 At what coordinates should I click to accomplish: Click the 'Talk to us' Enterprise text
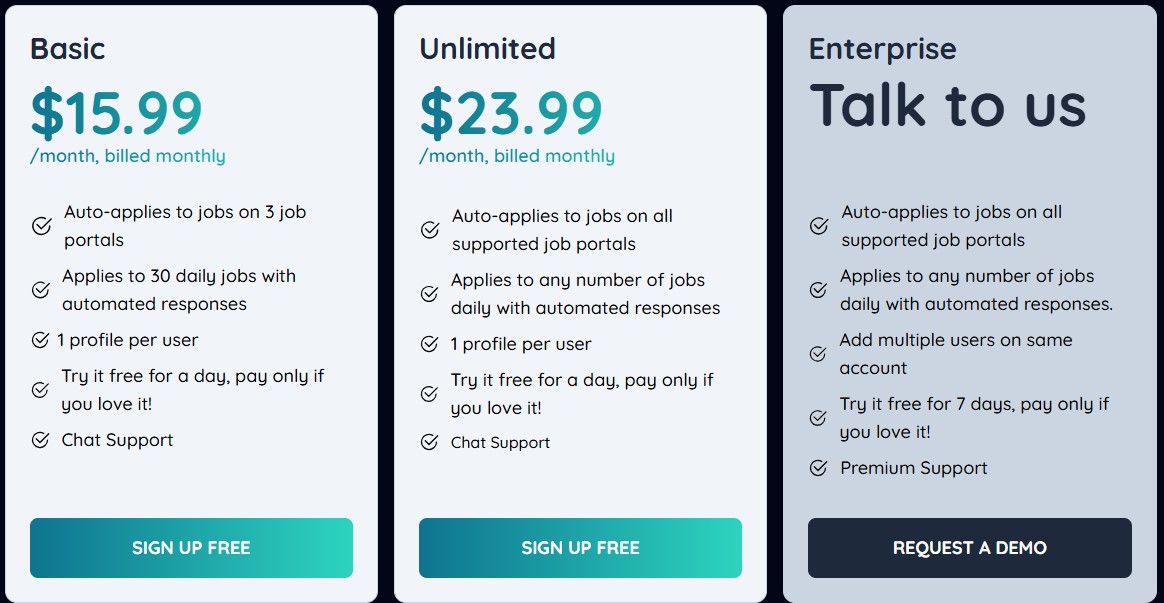coord(950,103)
